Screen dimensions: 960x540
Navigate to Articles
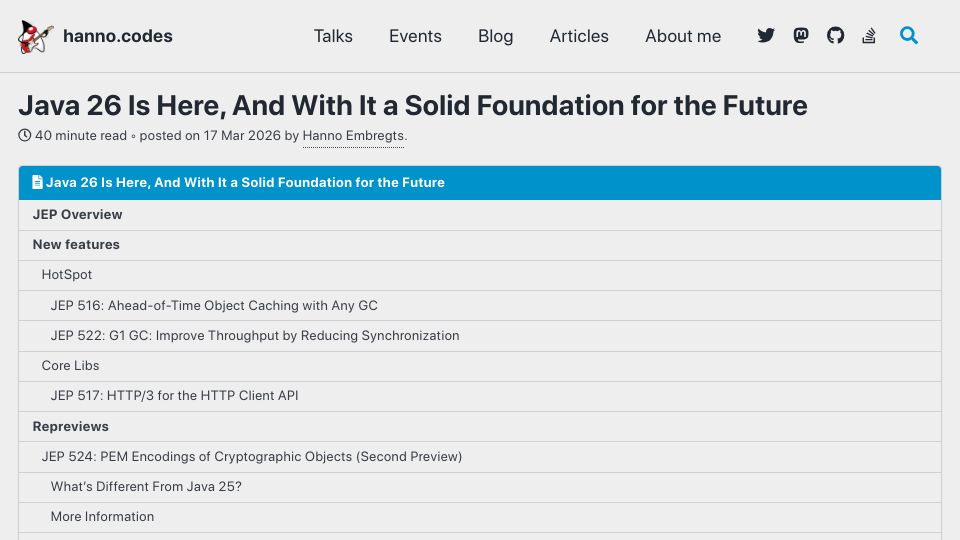[579, 36]
